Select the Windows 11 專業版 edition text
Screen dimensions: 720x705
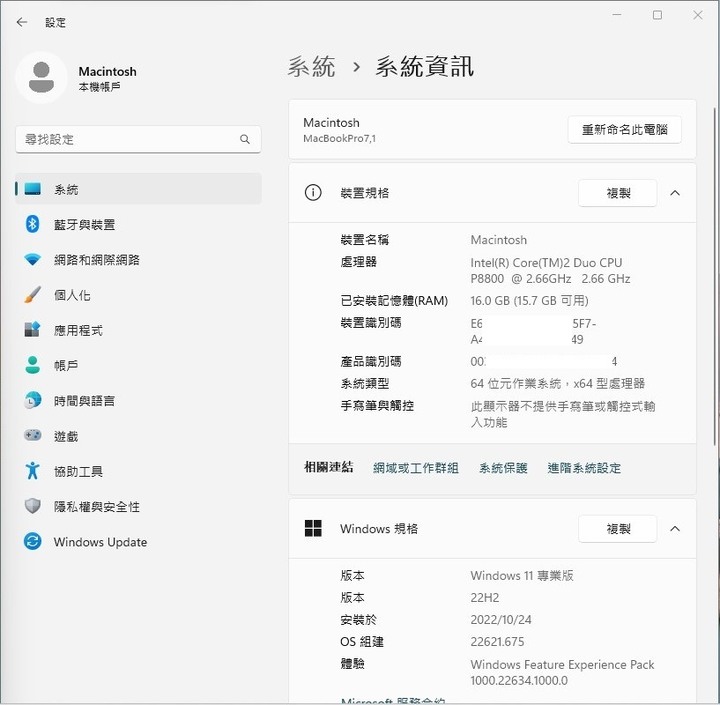(522, 575)
